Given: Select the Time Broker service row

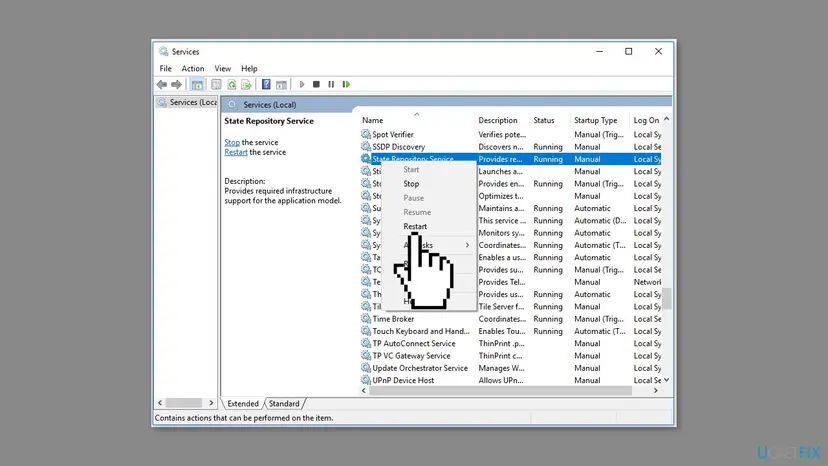Looking at the screenshot, I should click(511, 319).
